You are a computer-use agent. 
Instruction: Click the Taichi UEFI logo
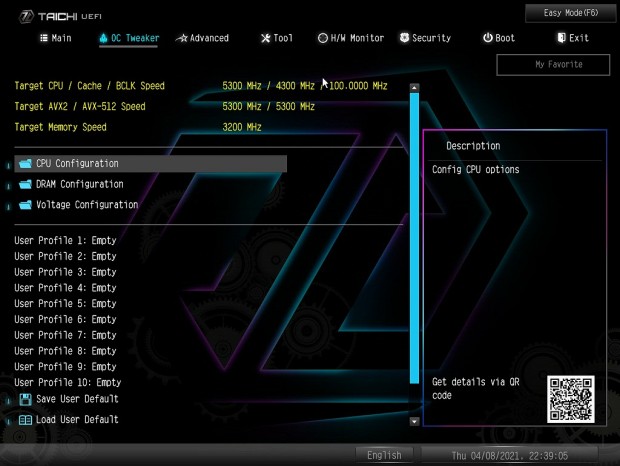click(x=60, y=16)
